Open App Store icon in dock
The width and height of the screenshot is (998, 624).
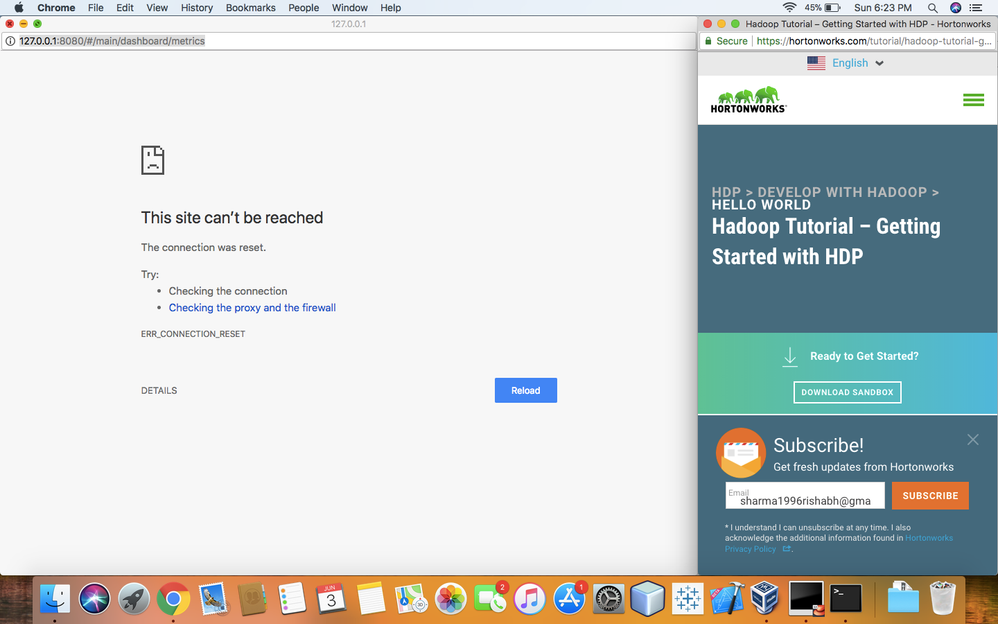pos(569,599)
